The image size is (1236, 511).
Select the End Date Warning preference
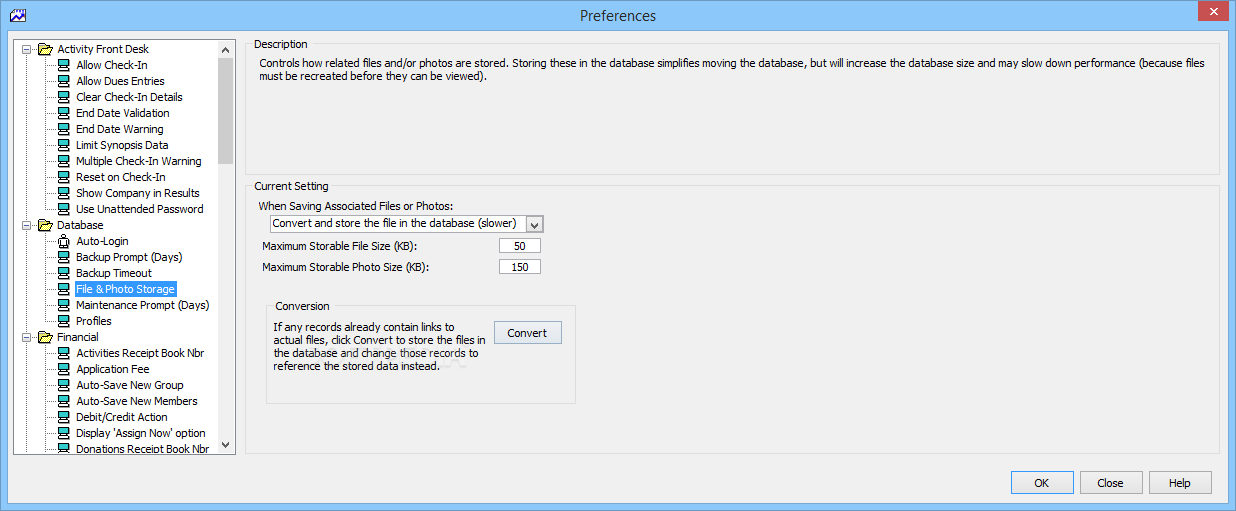click(120, 129)
